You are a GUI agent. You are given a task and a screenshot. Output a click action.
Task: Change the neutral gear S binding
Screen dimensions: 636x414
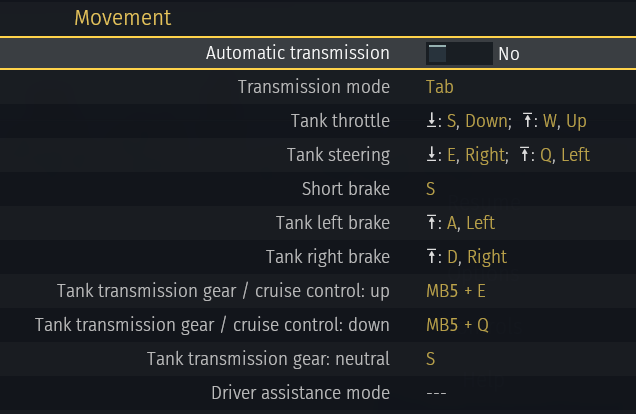tap(431, 359)
